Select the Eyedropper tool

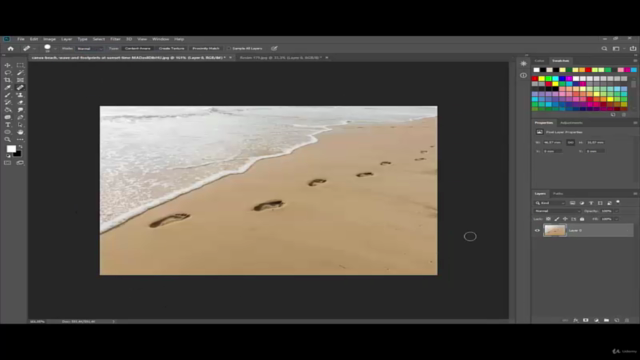coord(8,87)
